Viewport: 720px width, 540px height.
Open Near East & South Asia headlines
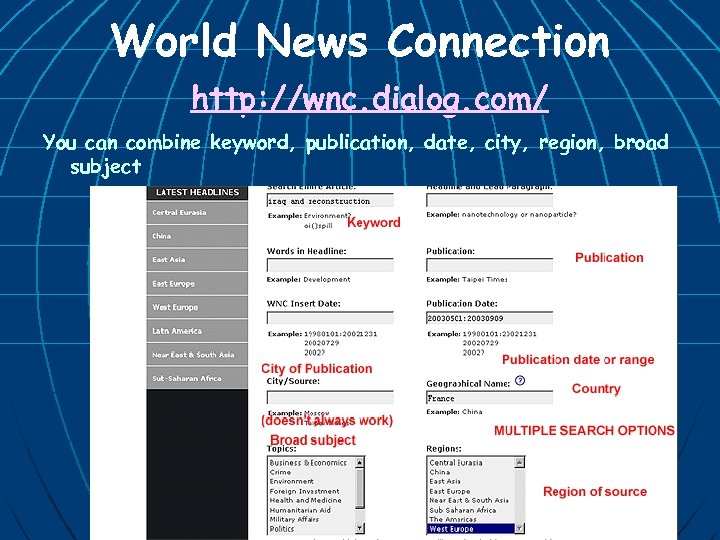[x=197, y=354]
